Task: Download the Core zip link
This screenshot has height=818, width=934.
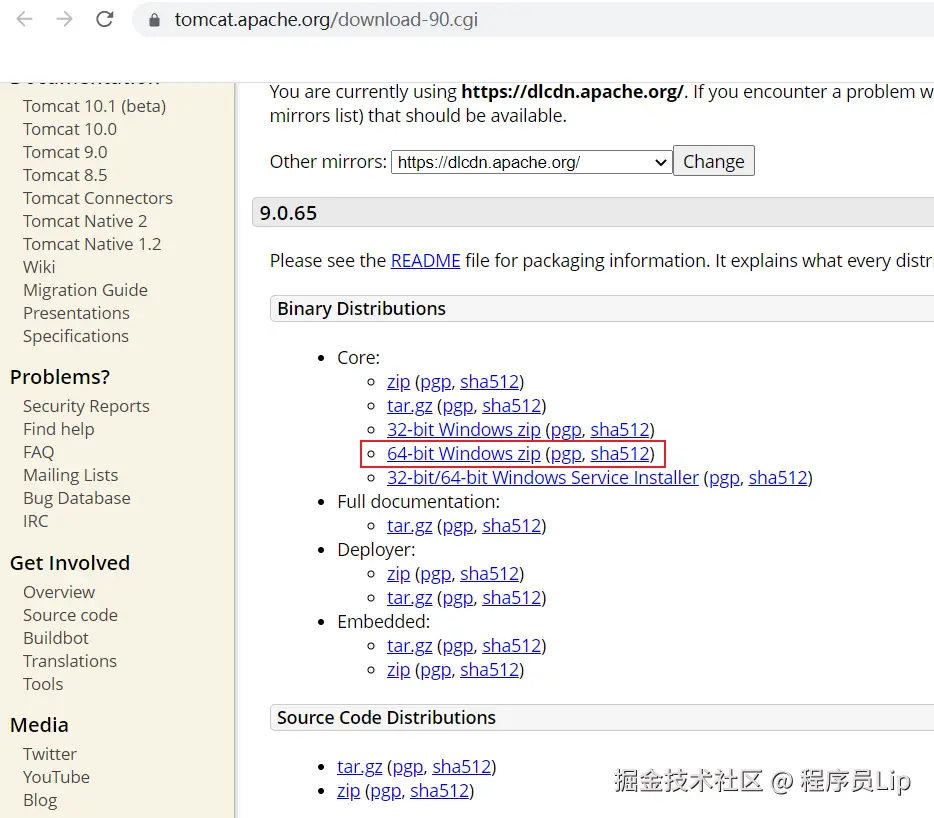Action: [x=398, y=382]
